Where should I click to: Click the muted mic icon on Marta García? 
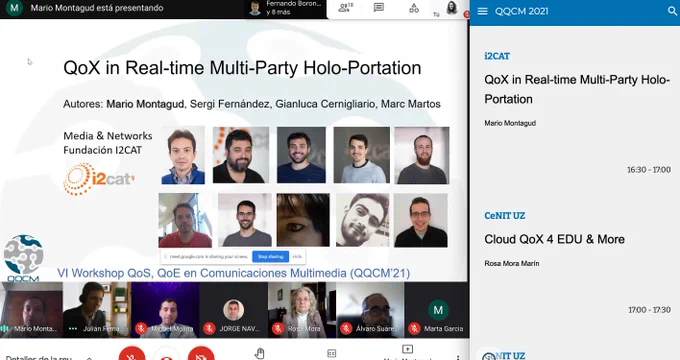click(x=414, y=328)
